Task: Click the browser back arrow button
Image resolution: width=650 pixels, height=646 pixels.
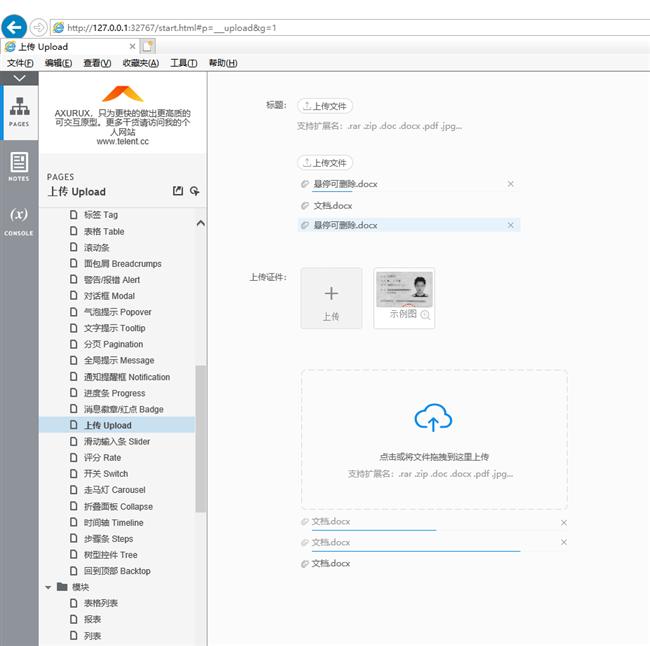Action: pyautogui.click(x=14, y=27)
